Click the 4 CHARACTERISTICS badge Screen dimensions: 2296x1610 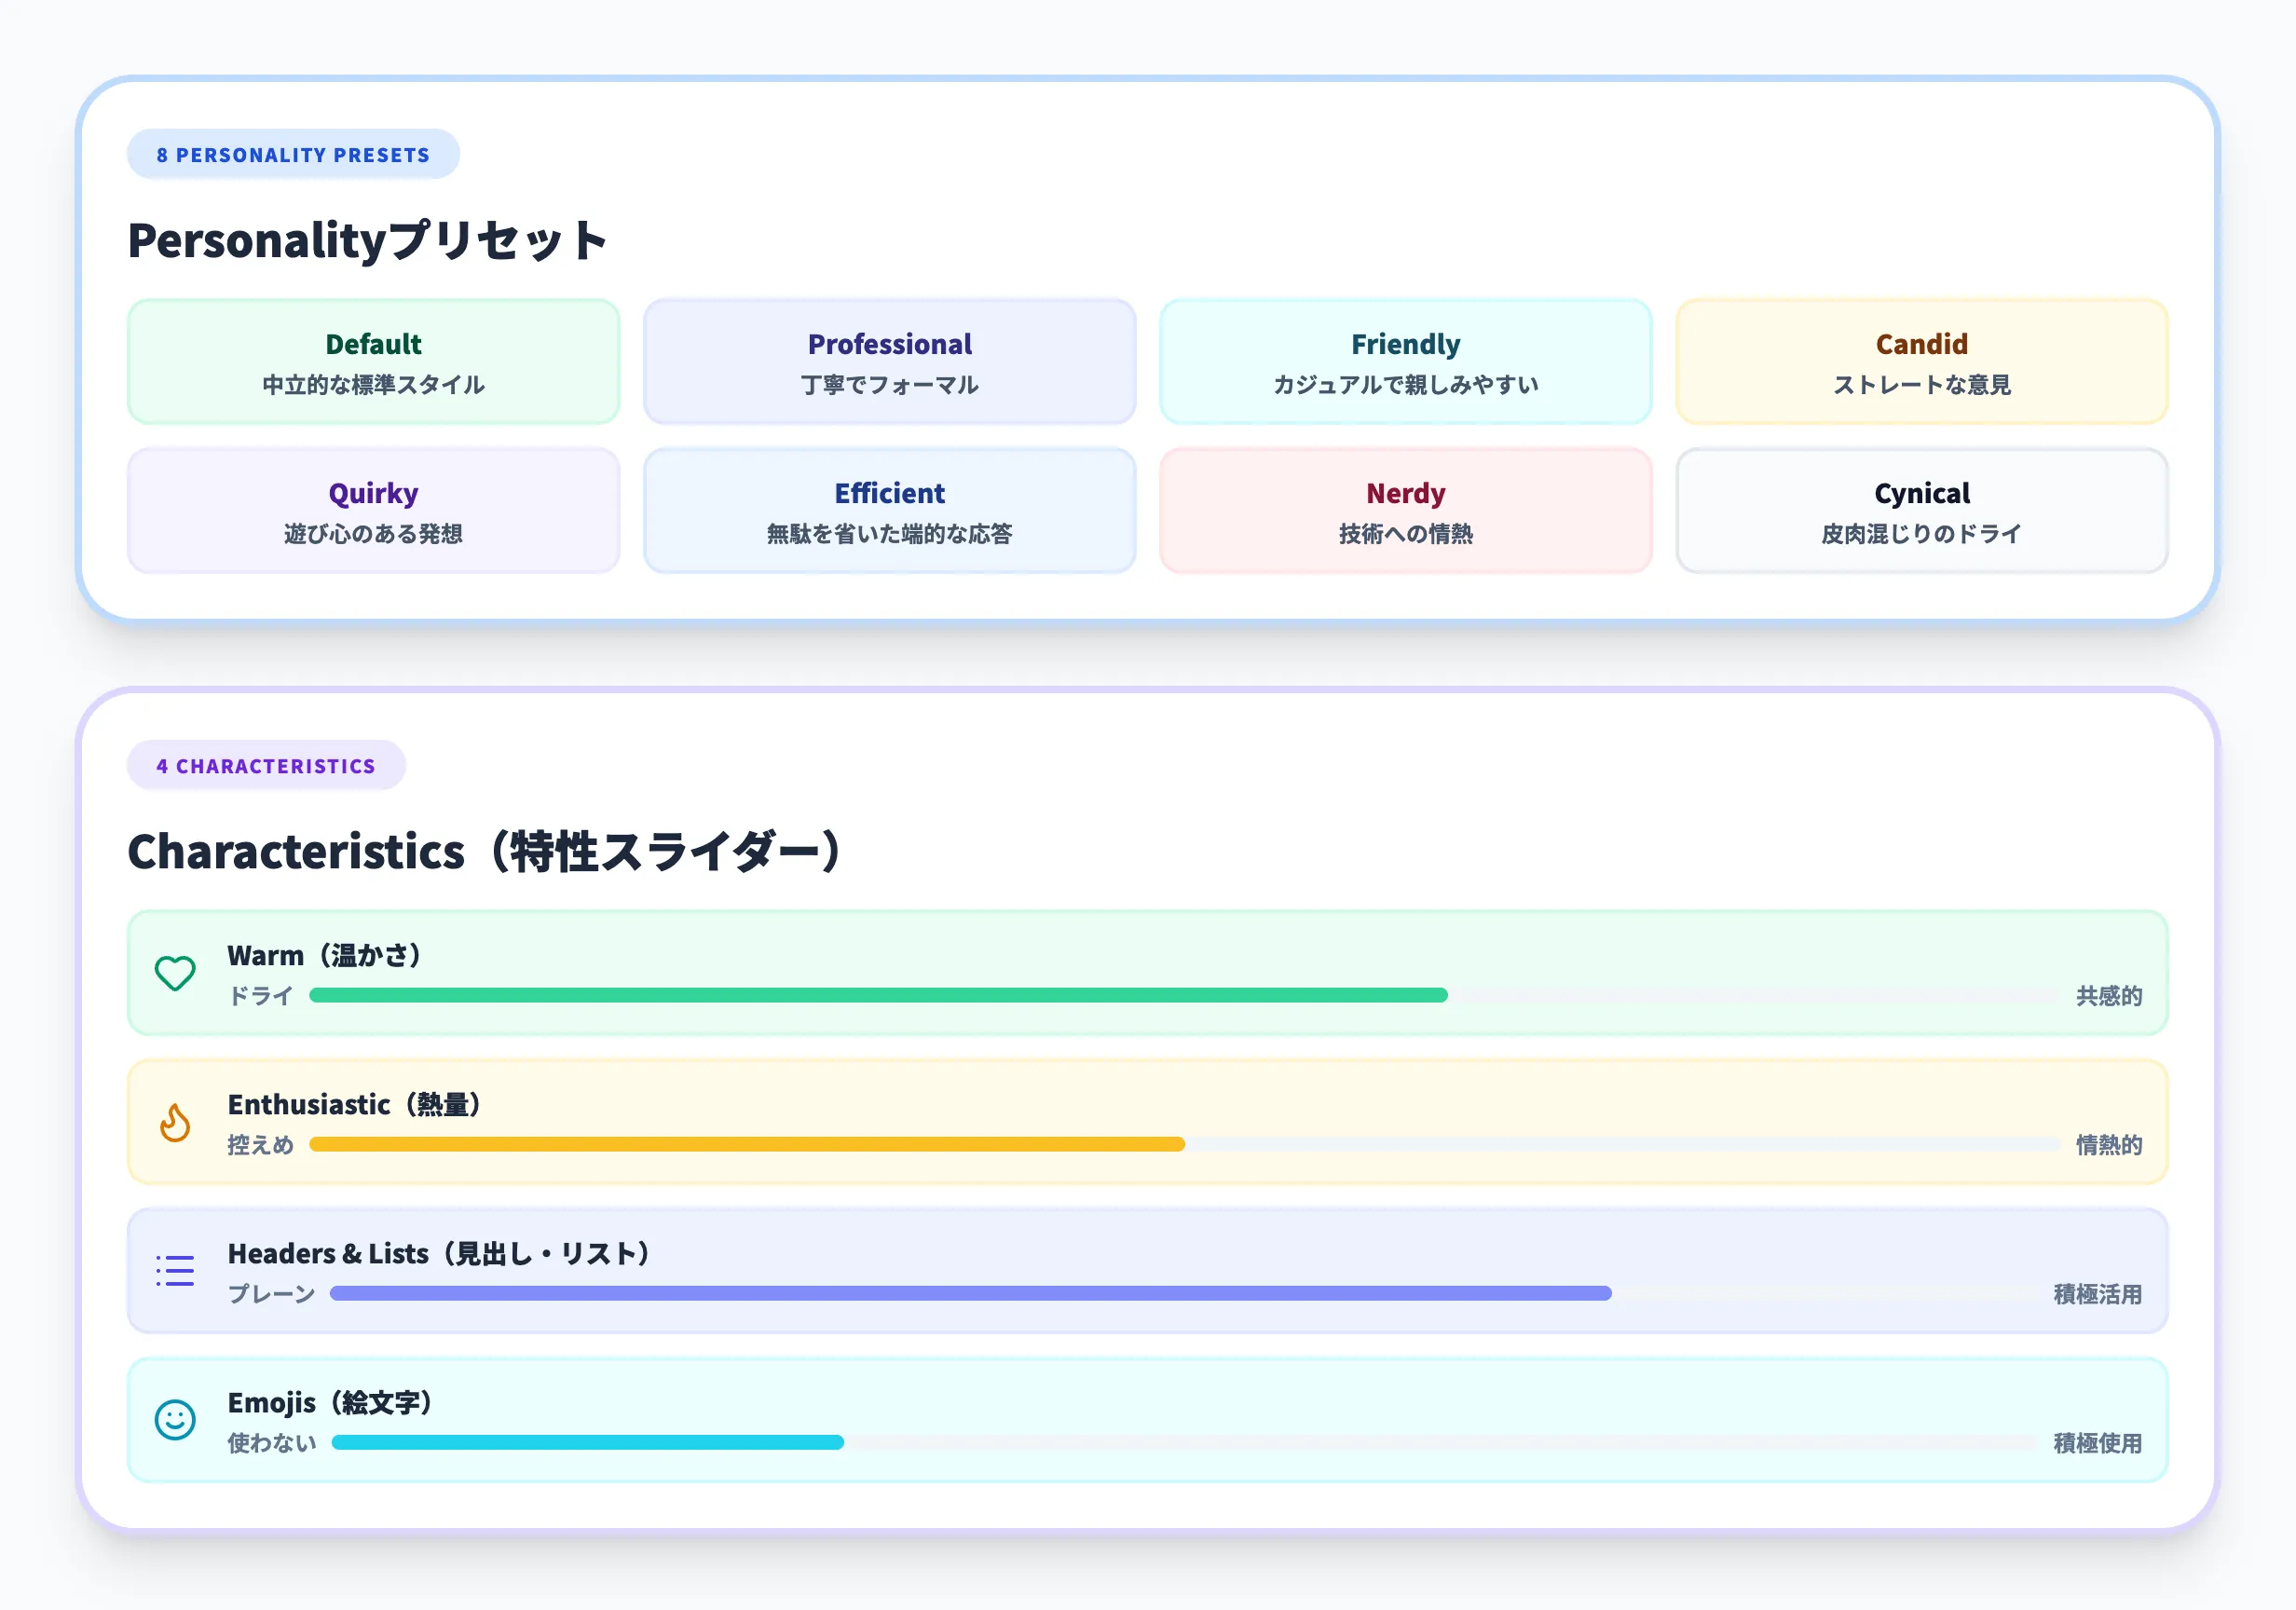(x=266, y=765)
